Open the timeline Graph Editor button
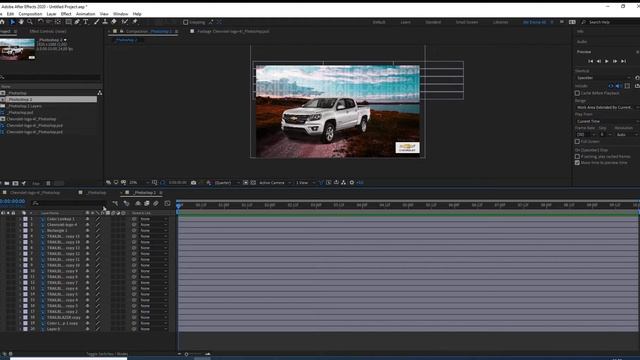Viewport: 640px width, 360px height. coord(167,203)
